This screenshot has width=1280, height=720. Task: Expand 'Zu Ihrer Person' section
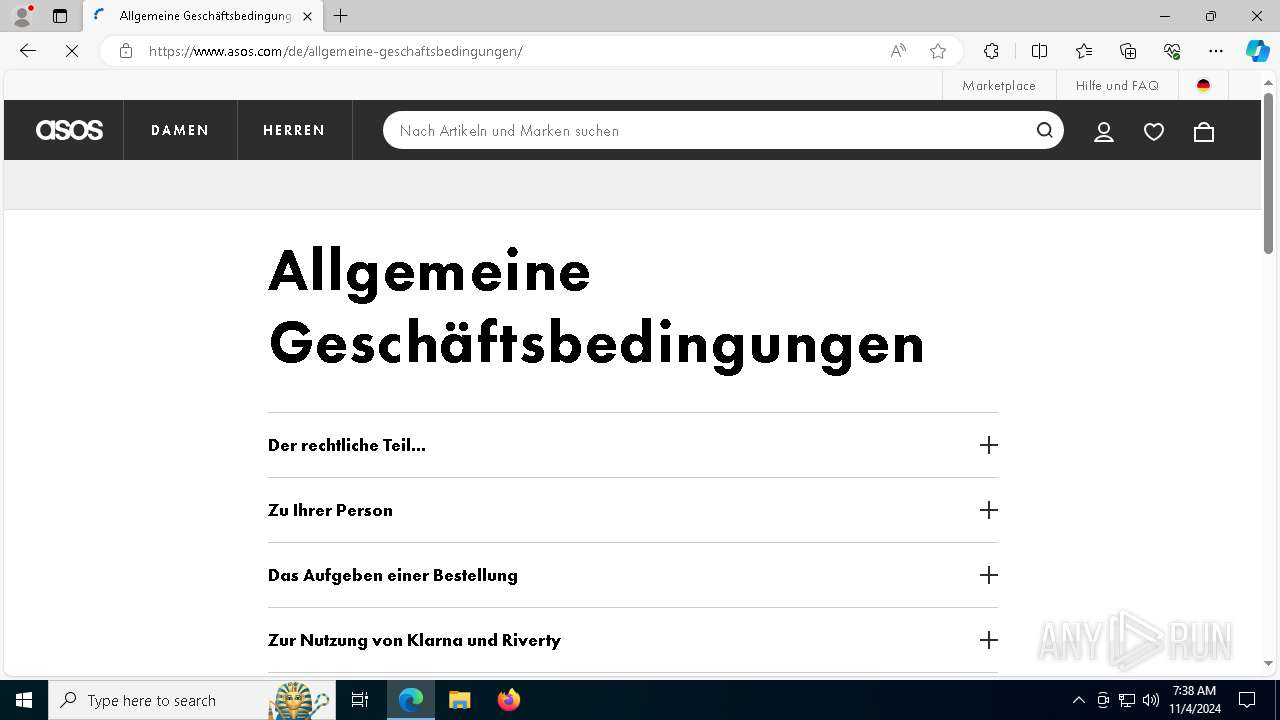pos(633,510)
